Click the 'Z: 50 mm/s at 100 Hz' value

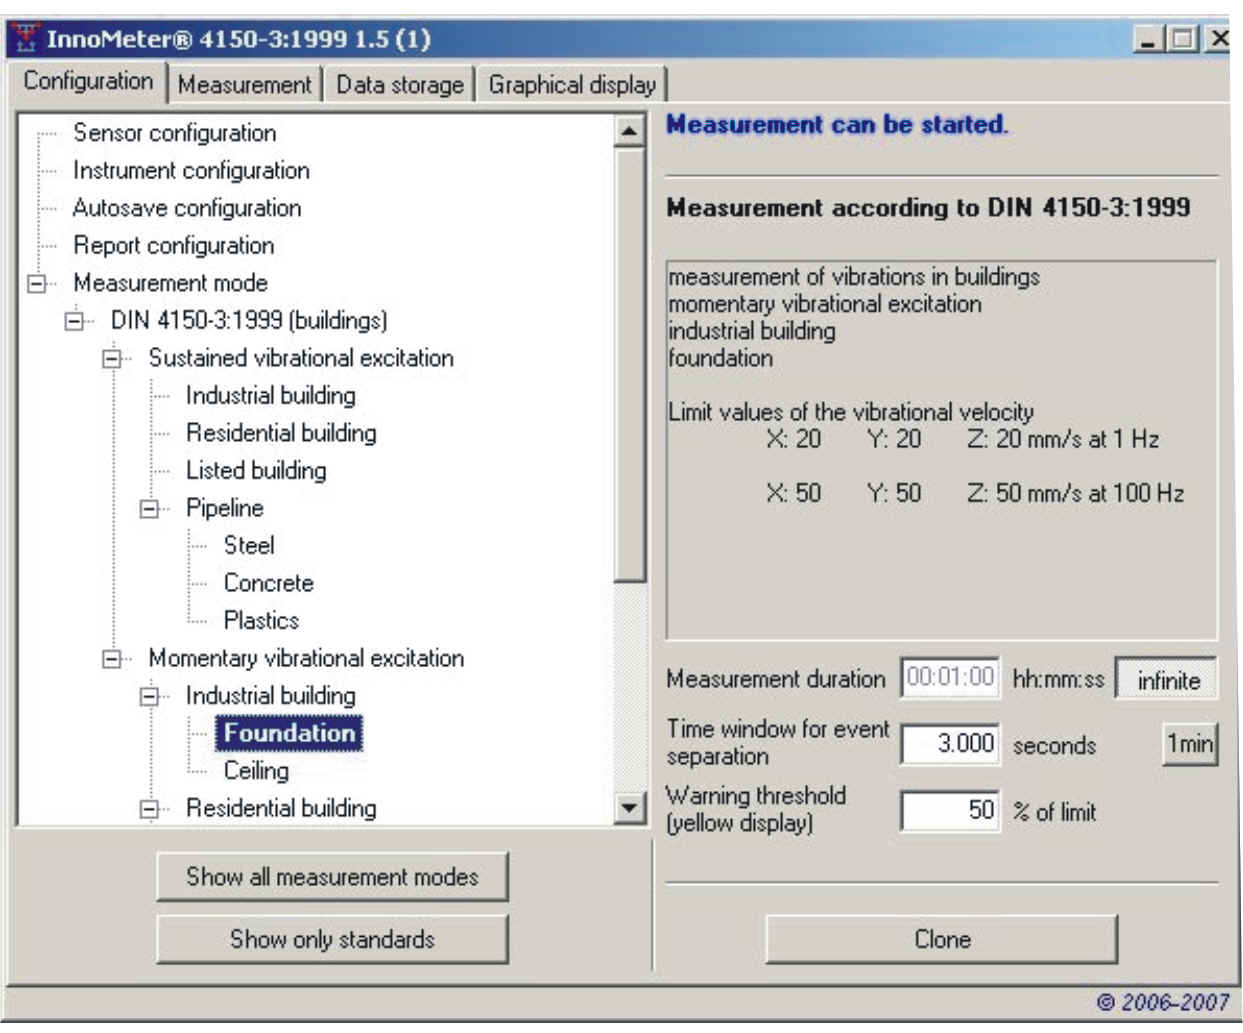click(x=1075, y=493)
